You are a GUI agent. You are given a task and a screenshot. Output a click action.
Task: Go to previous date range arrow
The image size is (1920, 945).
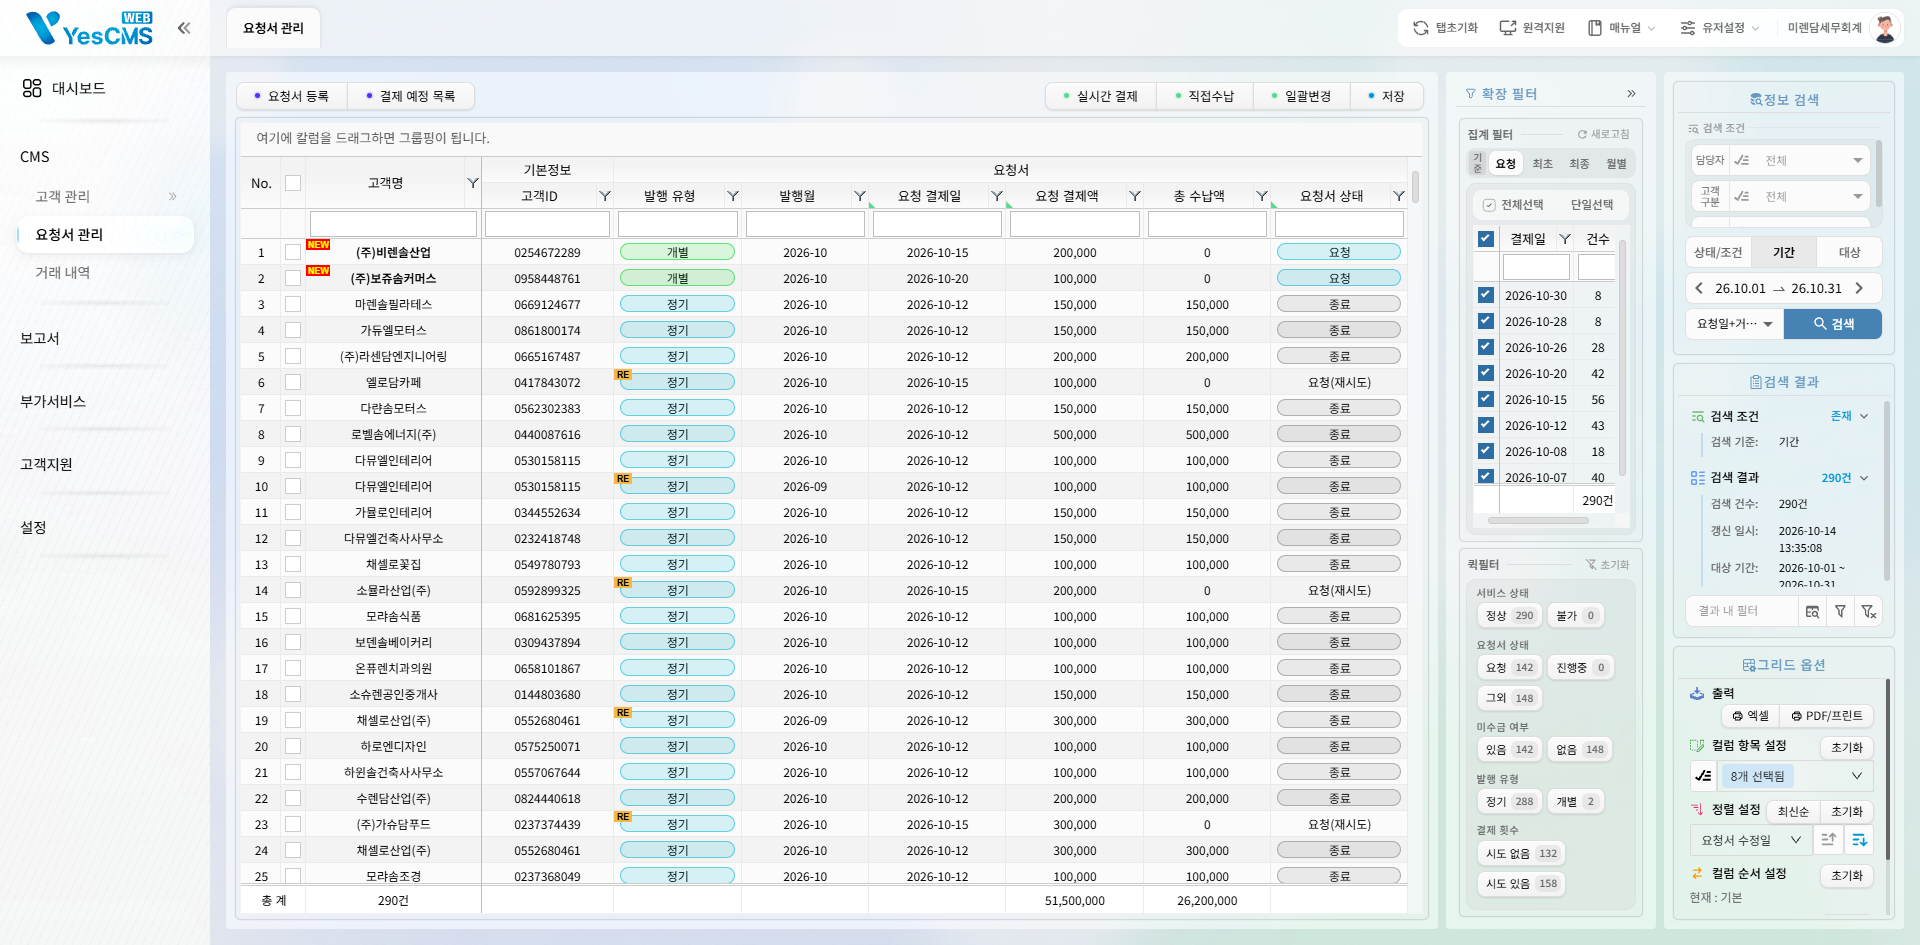tap(1699, 288)
